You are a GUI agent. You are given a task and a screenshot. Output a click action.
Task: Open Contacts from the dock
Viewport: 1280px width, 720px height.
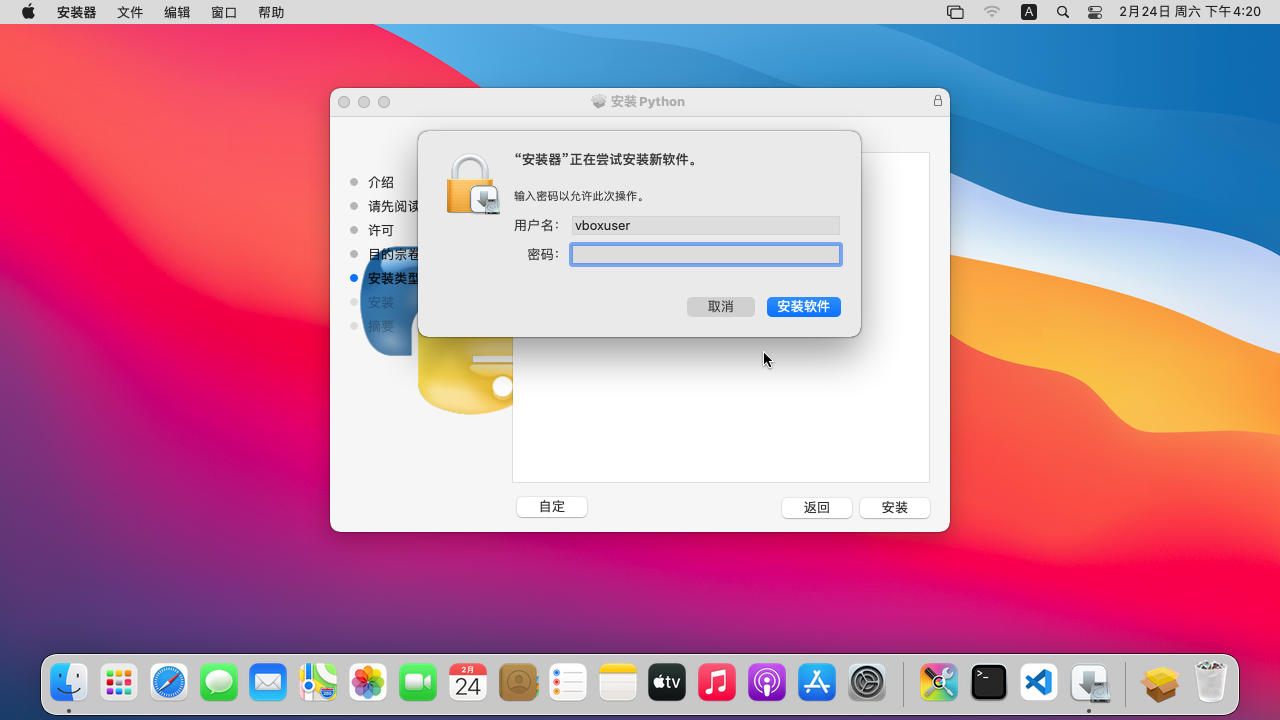coord(518,683)
